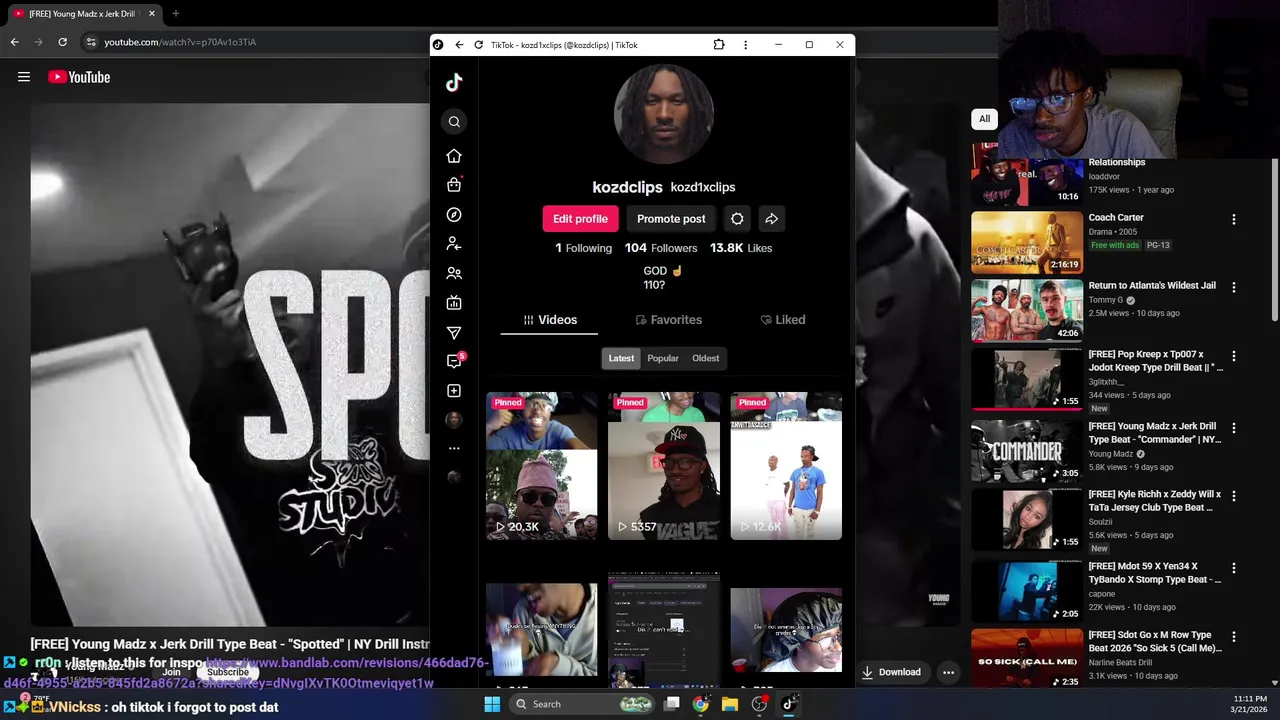Open the profile settings gear icon
This screenshot has width=1280, height=720.
click(x=737, y=219)
